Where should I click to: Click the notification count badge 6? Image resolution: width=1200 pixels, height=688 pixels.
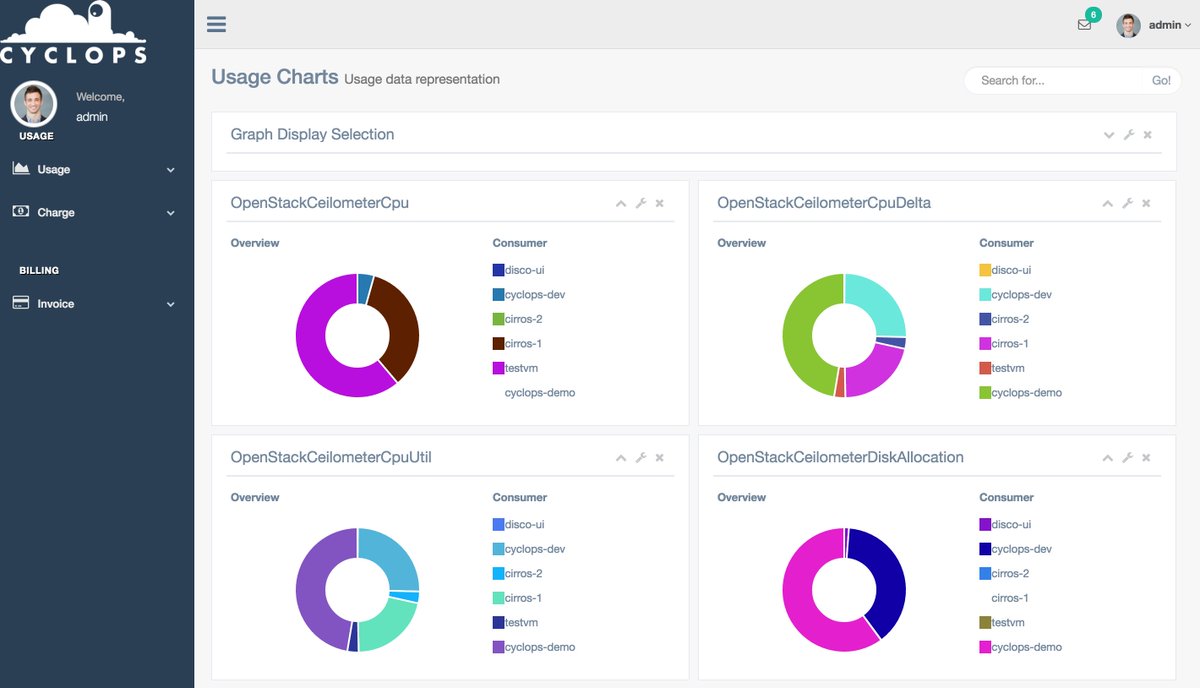[x=1093, y=15]
